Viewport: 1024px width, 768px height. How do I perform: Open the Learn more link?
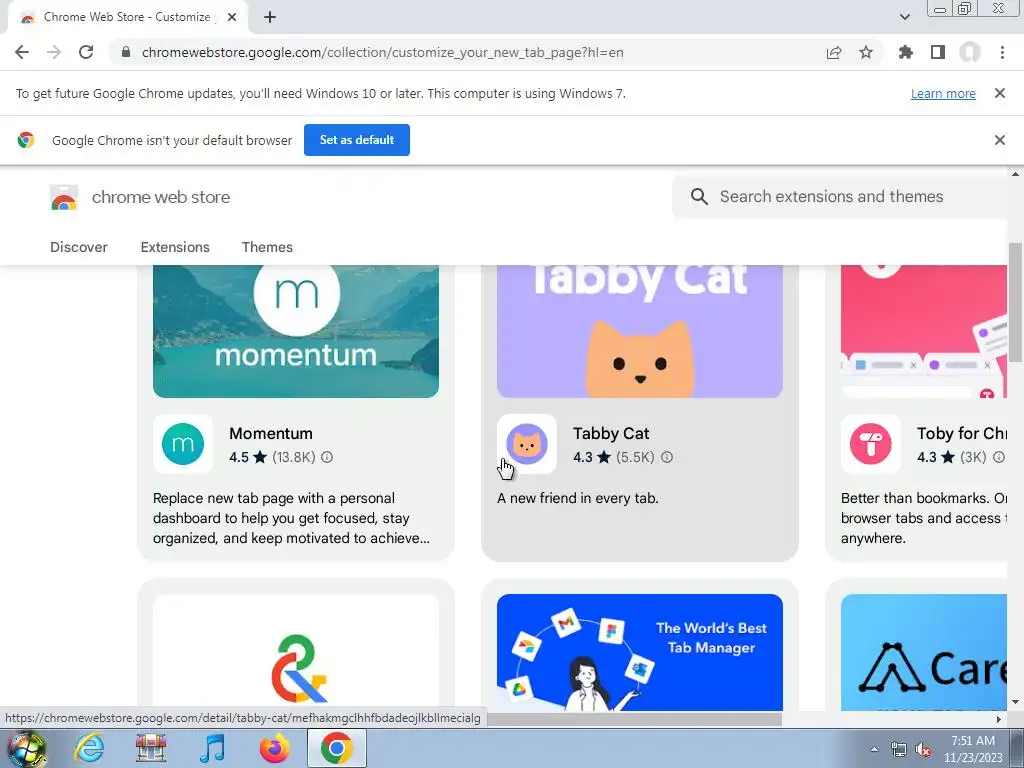943,93
